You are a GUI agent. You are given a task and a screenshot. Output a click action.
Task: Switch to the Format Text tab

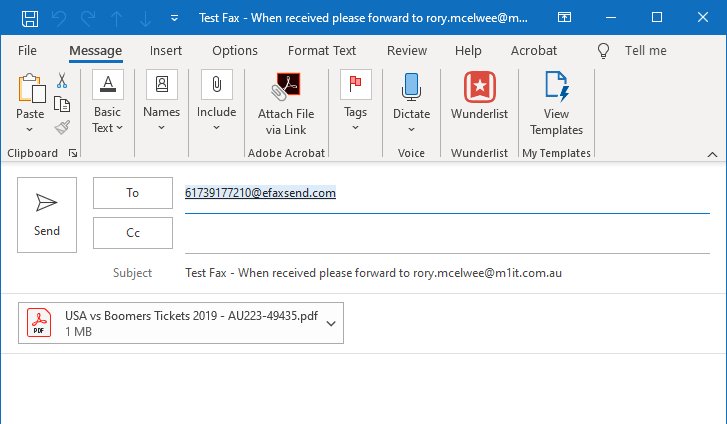click(322, 51)
